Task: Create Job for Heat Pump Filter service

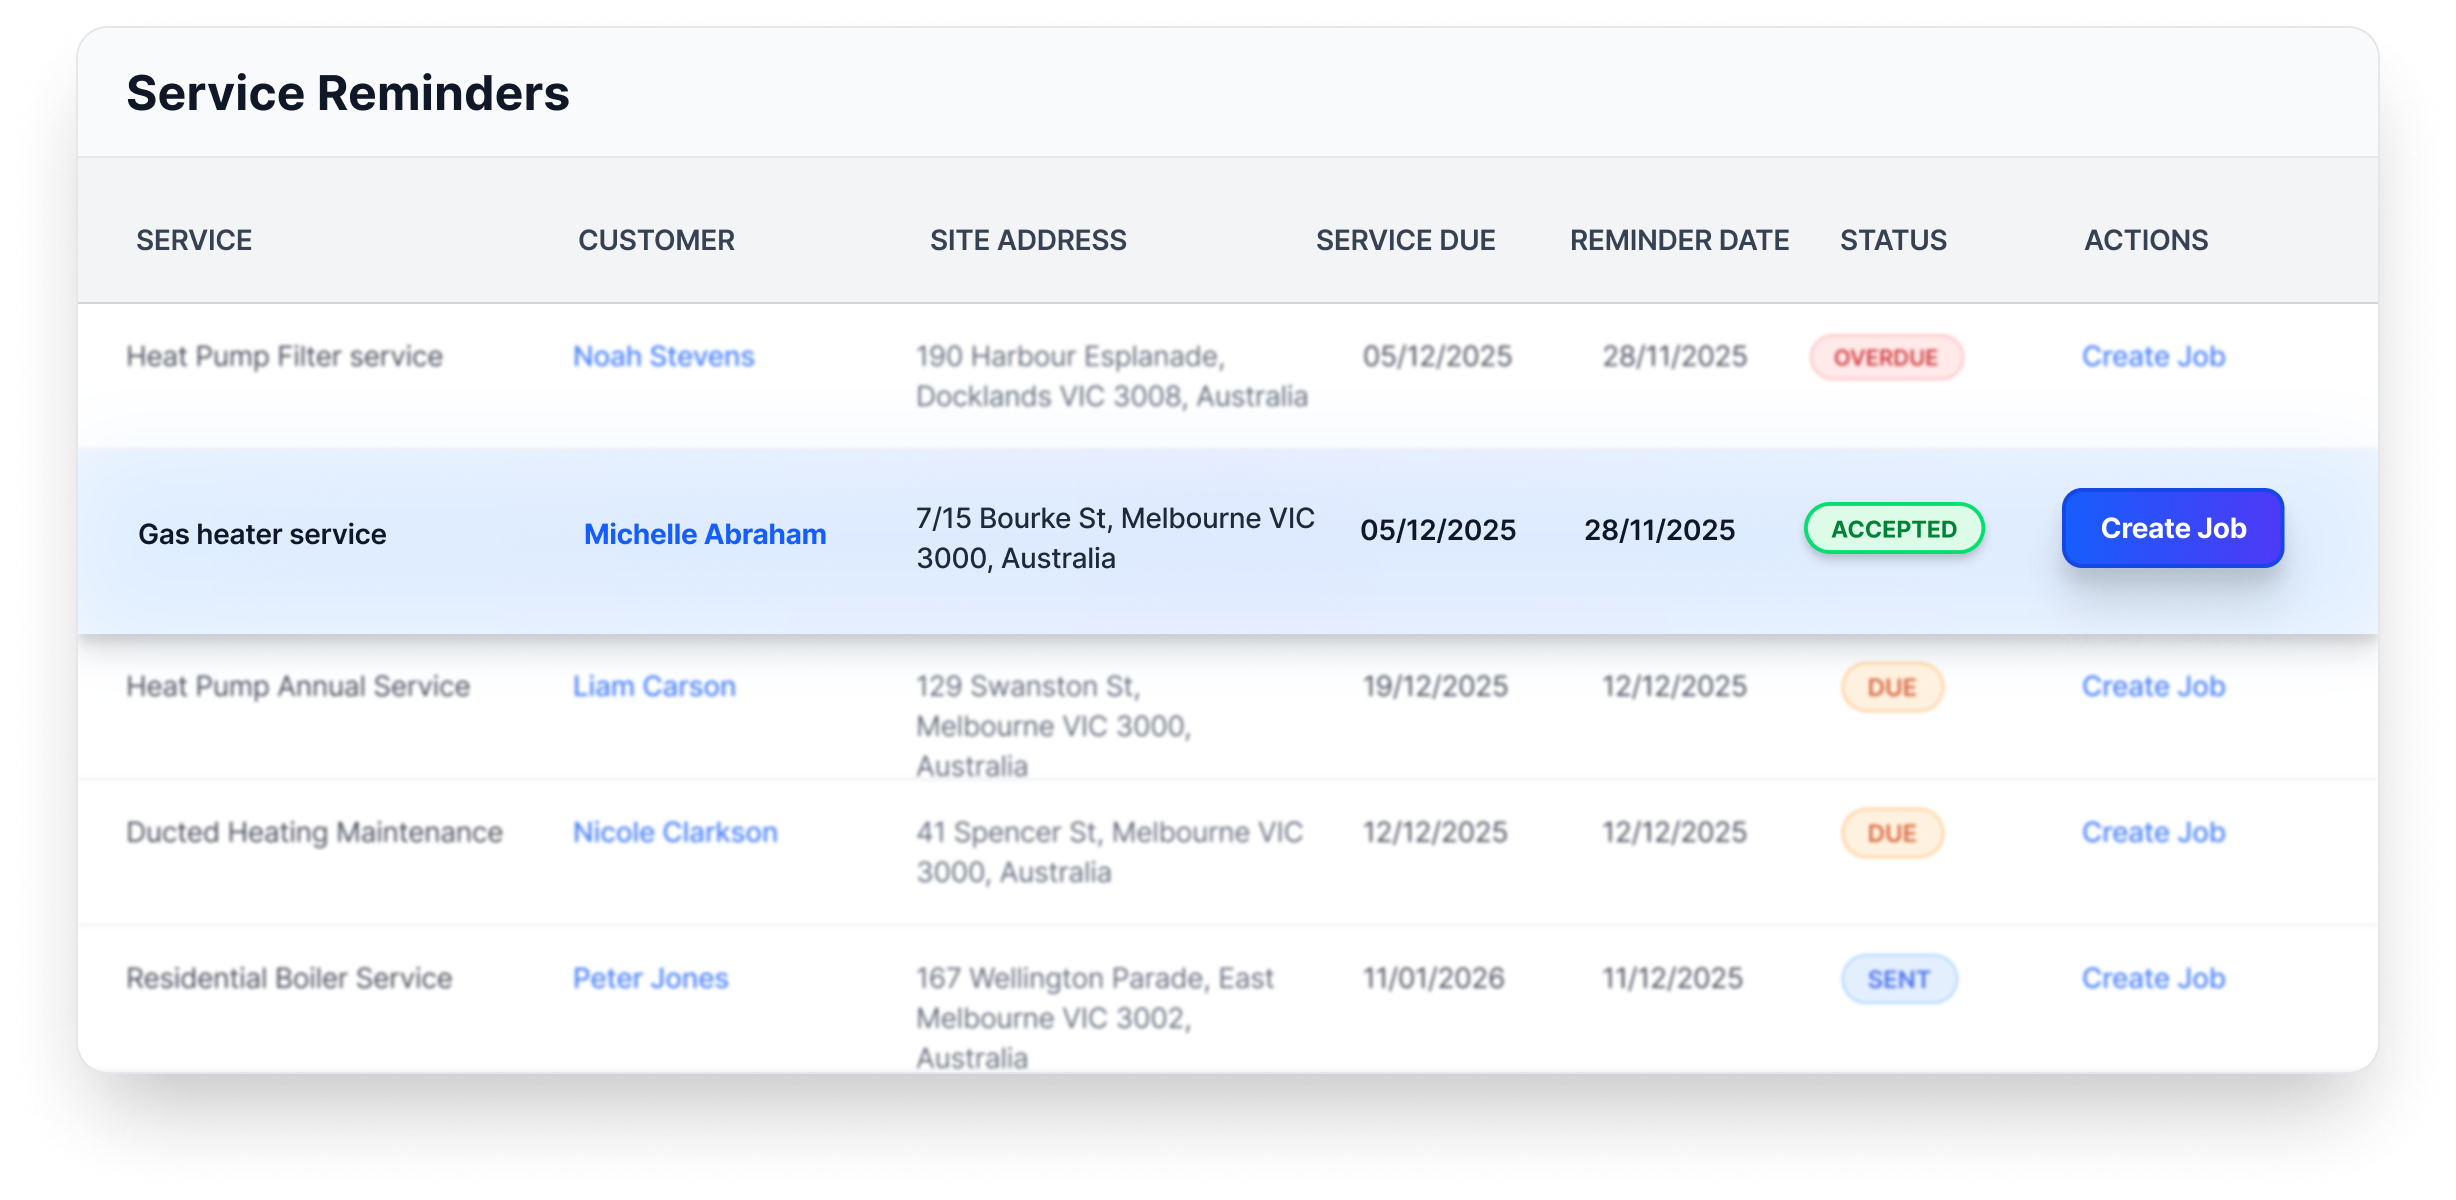Action: click(2153, 356)
